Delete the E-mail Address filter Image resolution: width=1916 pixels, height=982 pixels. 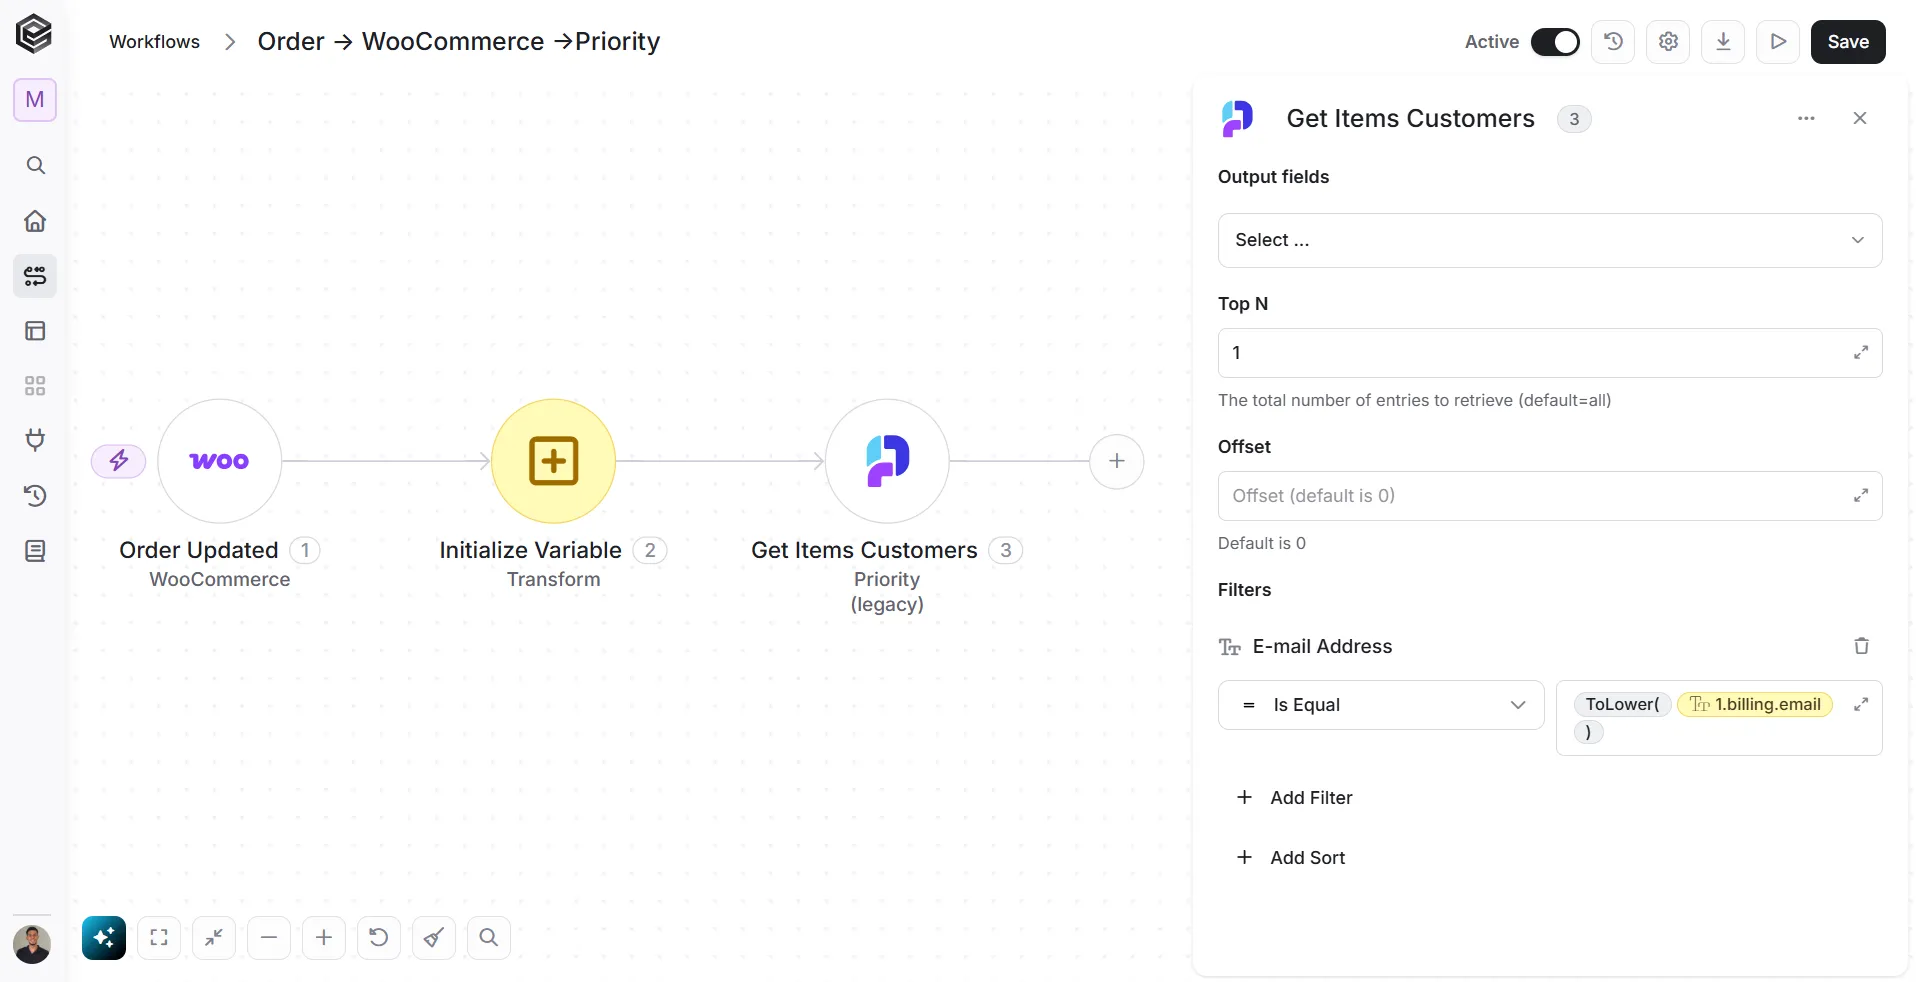[1861, 646]
